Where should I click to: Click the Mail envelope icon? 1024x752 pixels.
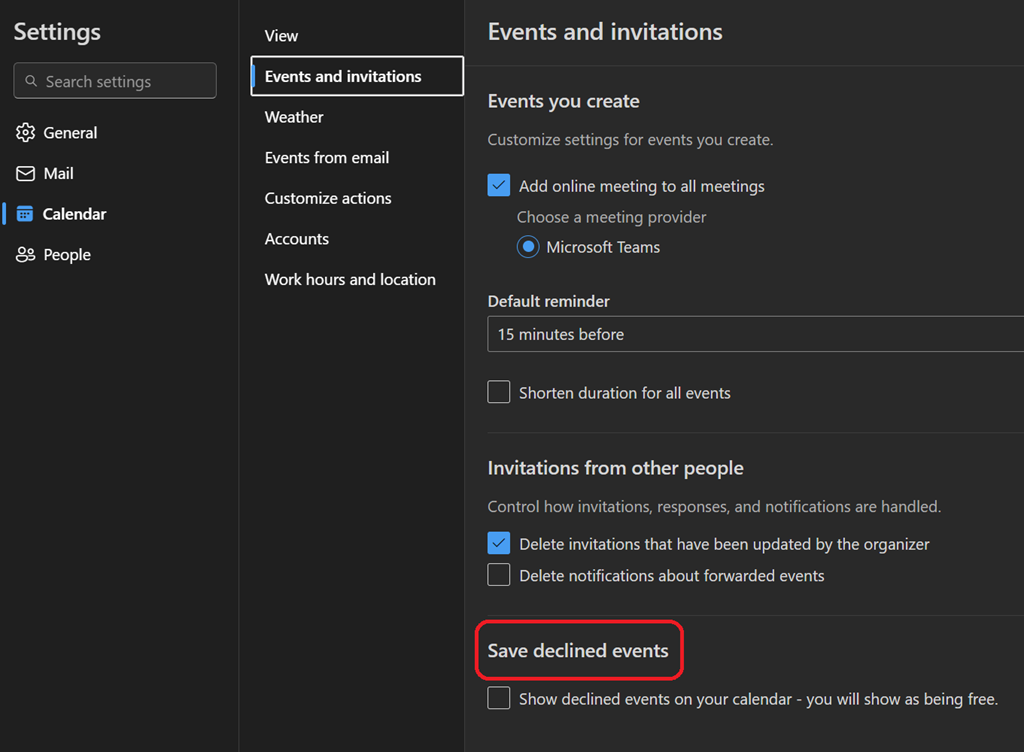[x=25, y=174]
